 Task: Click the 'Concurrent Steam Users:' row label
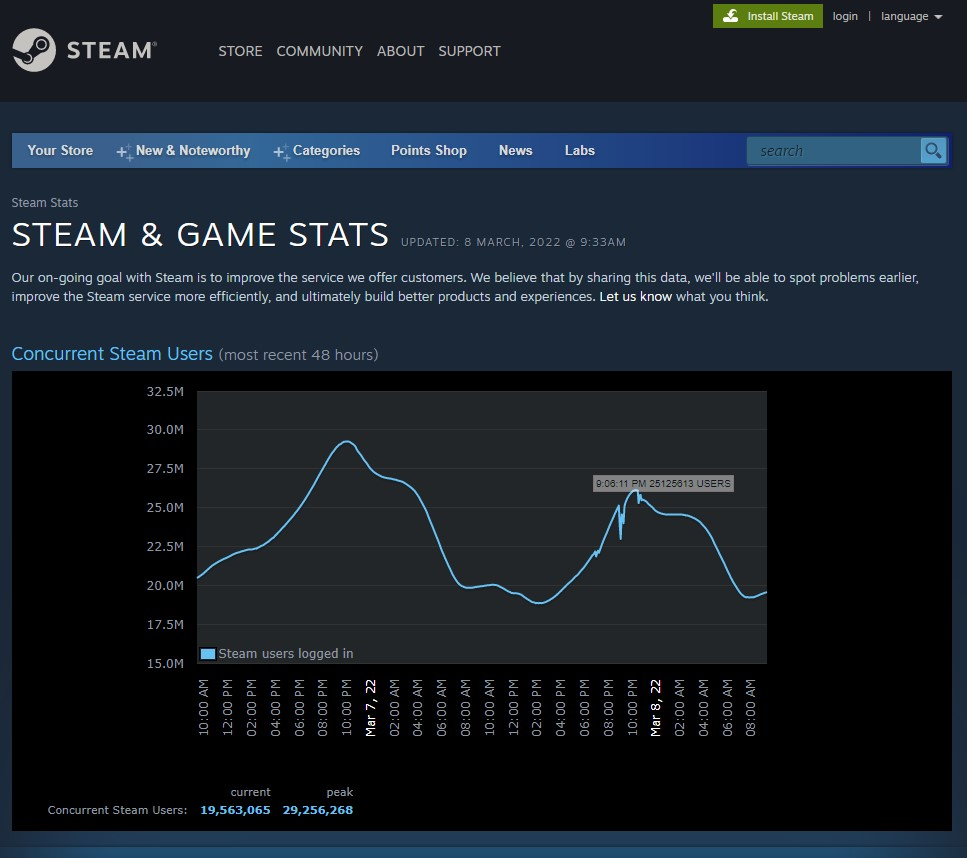[117, 811]
